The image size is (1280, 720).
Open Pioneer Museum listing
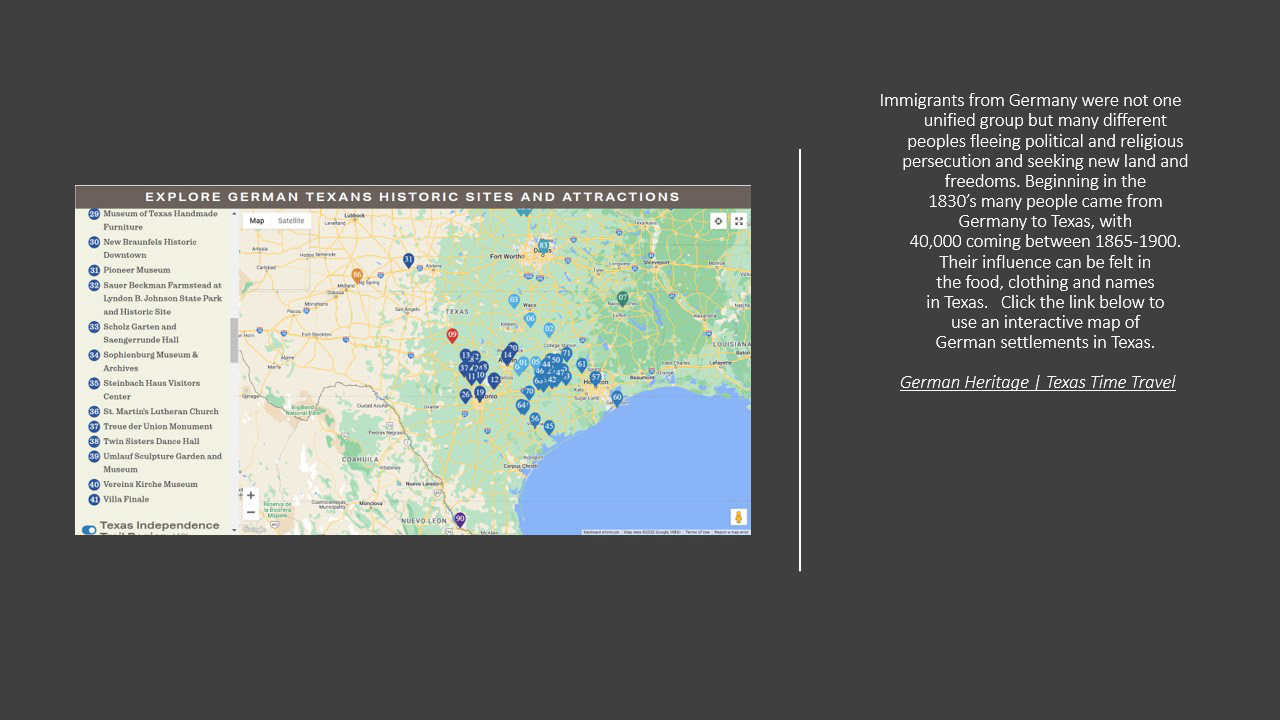click(130, 270)
